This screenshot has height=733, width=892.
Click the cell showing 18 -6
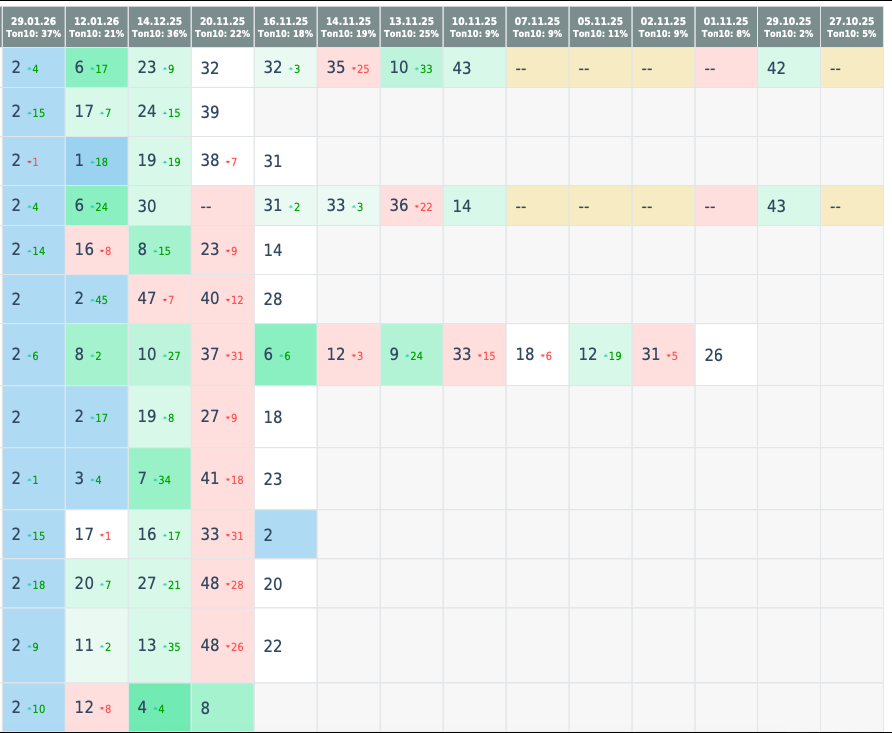point(537,355)
